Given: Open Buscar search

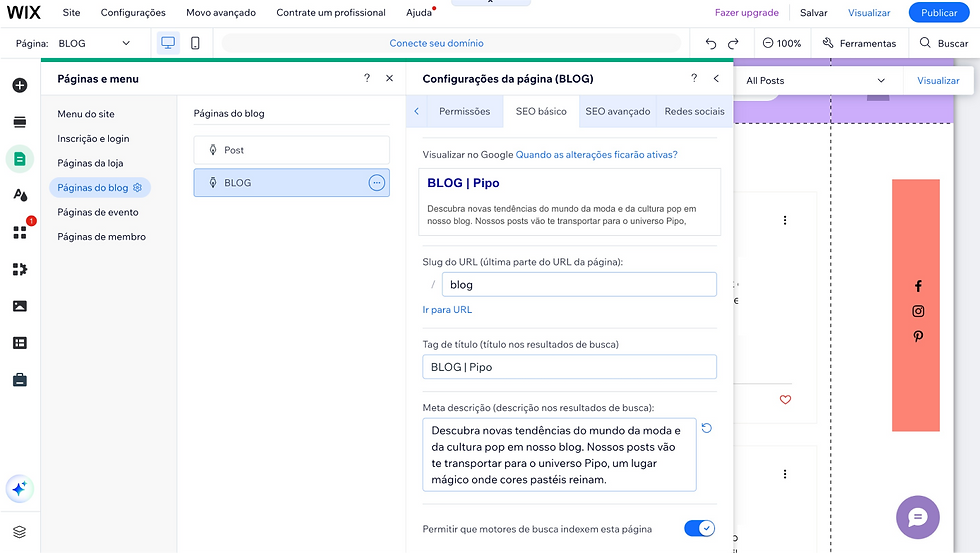Looking at the screenshot, I should (944, 43).
